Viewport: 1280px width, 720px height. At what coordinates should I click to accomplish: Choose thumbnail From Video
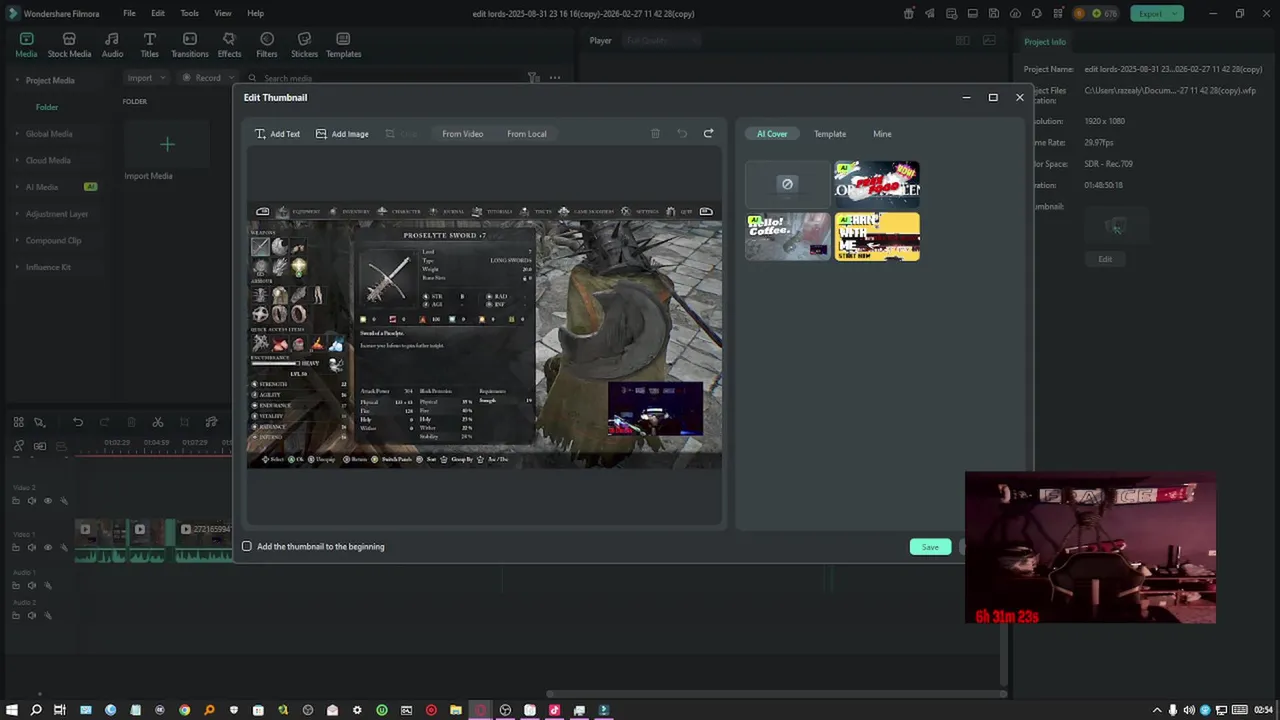[x=462, y=134]
